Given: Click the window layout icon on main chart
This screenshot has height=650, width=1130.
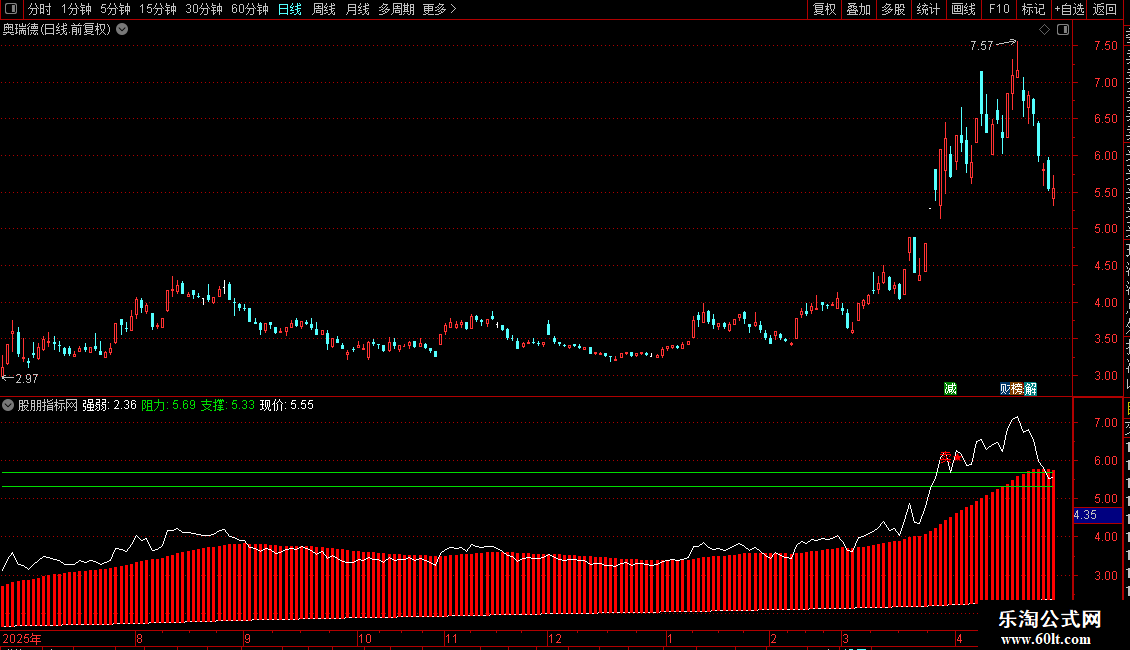Looking at the screenshot, I should [1063, 30].
